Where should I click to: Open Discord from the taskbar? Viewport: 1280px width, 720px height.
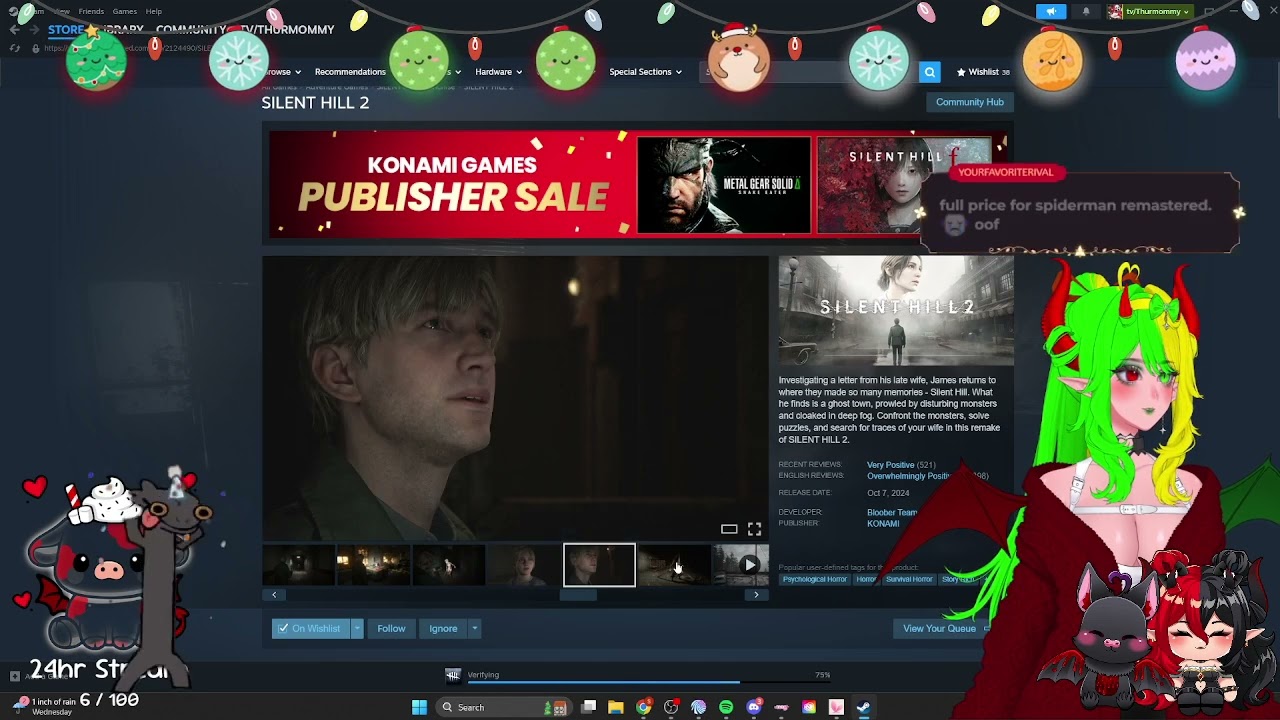point(754,708)
